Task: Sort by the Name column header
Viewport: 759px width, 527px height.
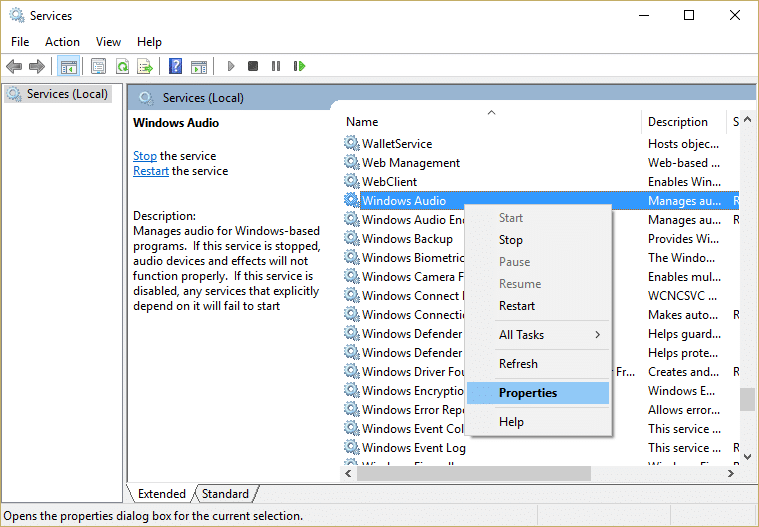Action: tap(362, 122)
